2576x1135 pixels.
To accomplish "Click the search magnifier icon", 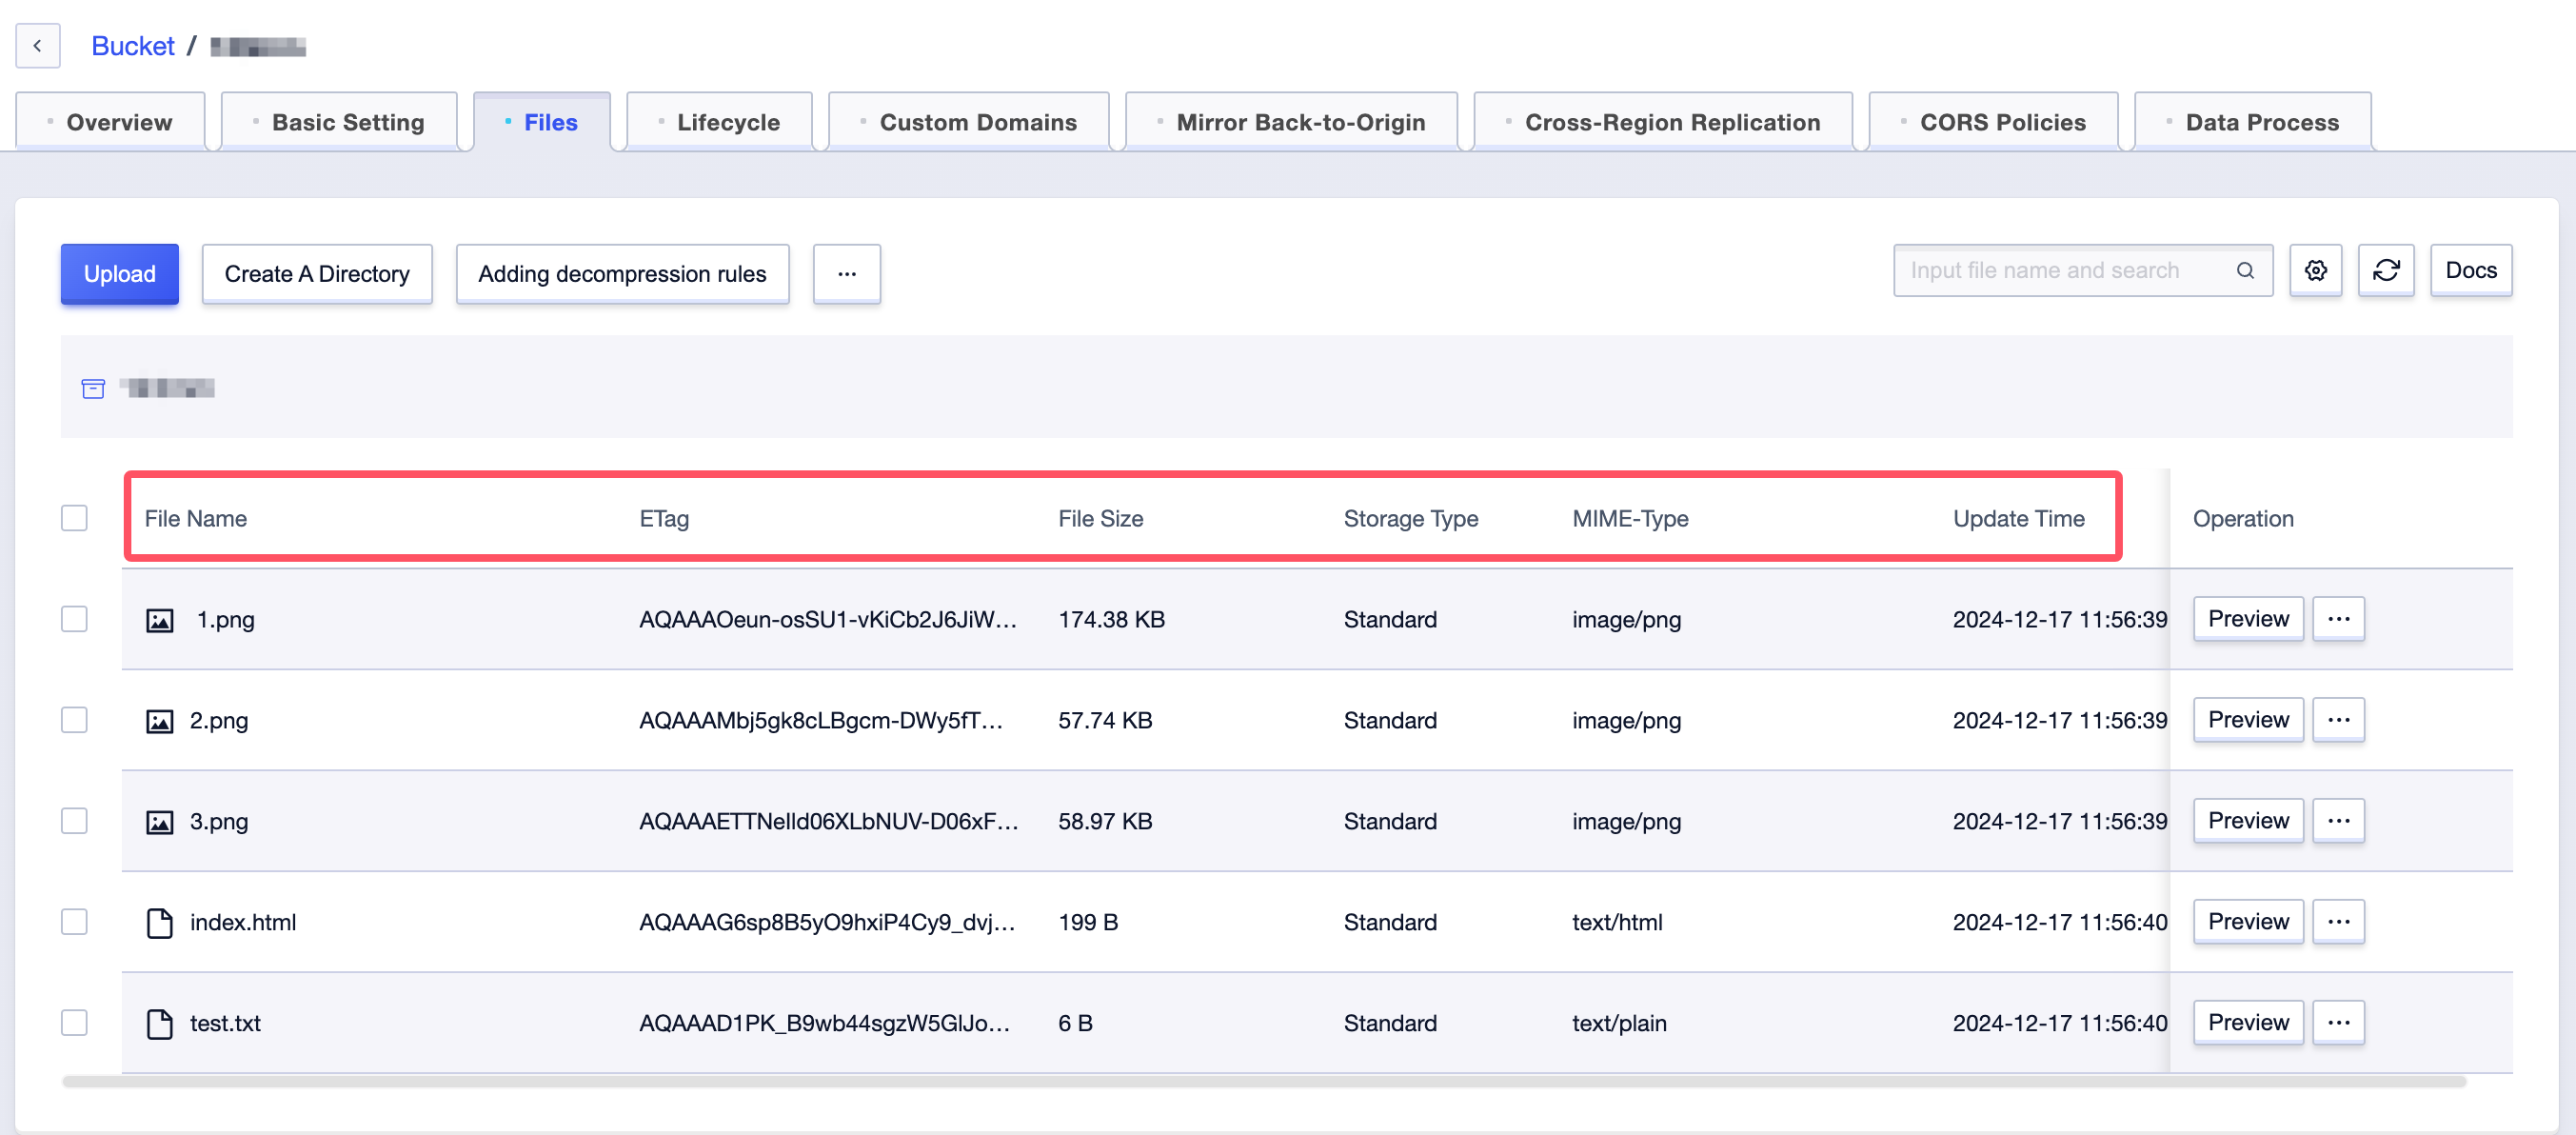I will pyautogui.click(x=2245, y=270).
